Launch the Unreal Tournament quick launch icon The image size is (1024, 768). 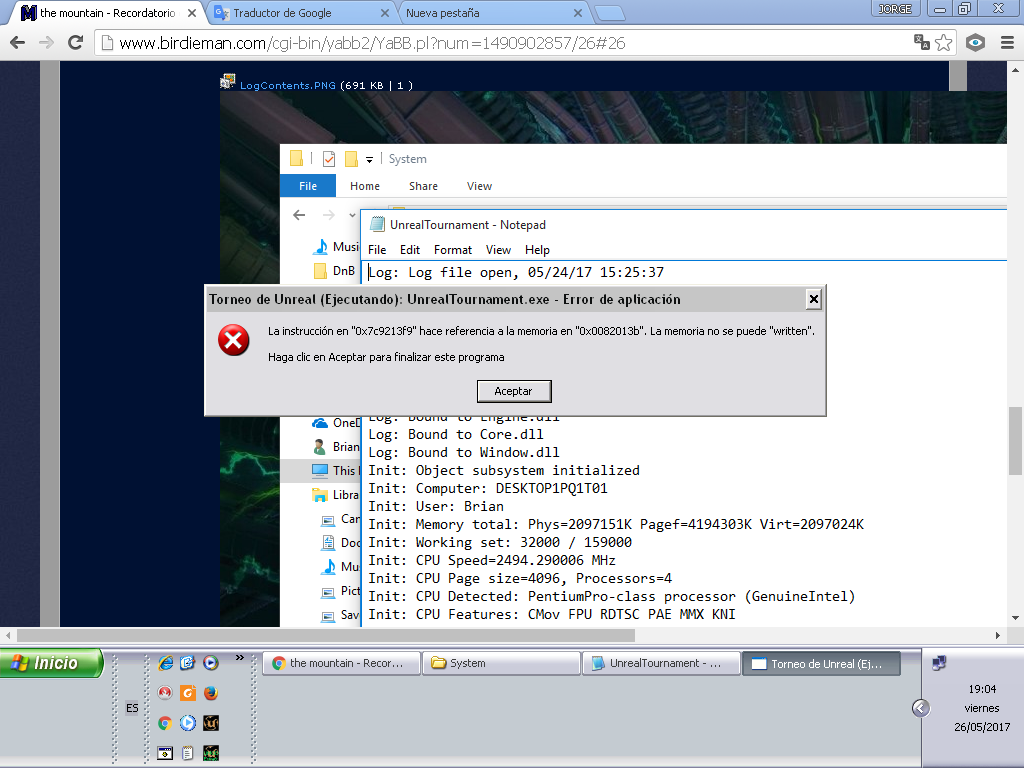pyautogui.click(x=210, y=723)
